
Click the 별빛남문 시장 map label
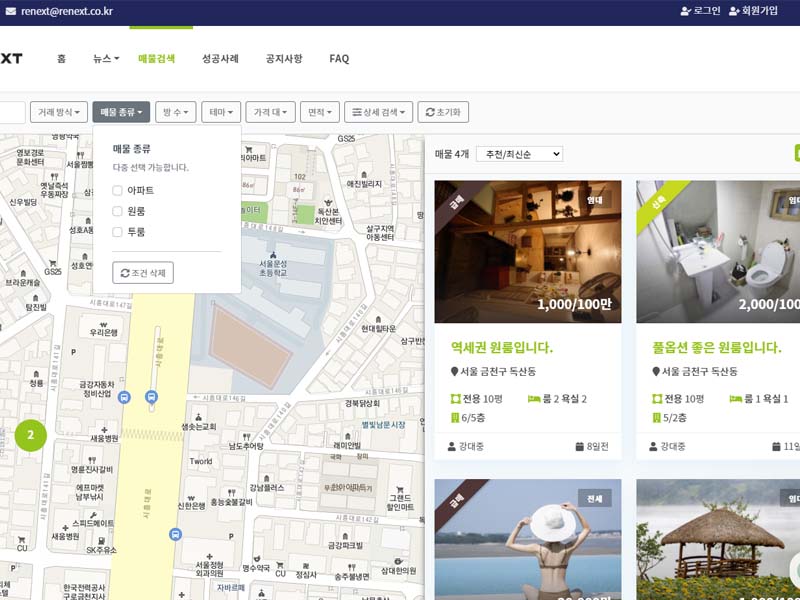pos(383,425)
